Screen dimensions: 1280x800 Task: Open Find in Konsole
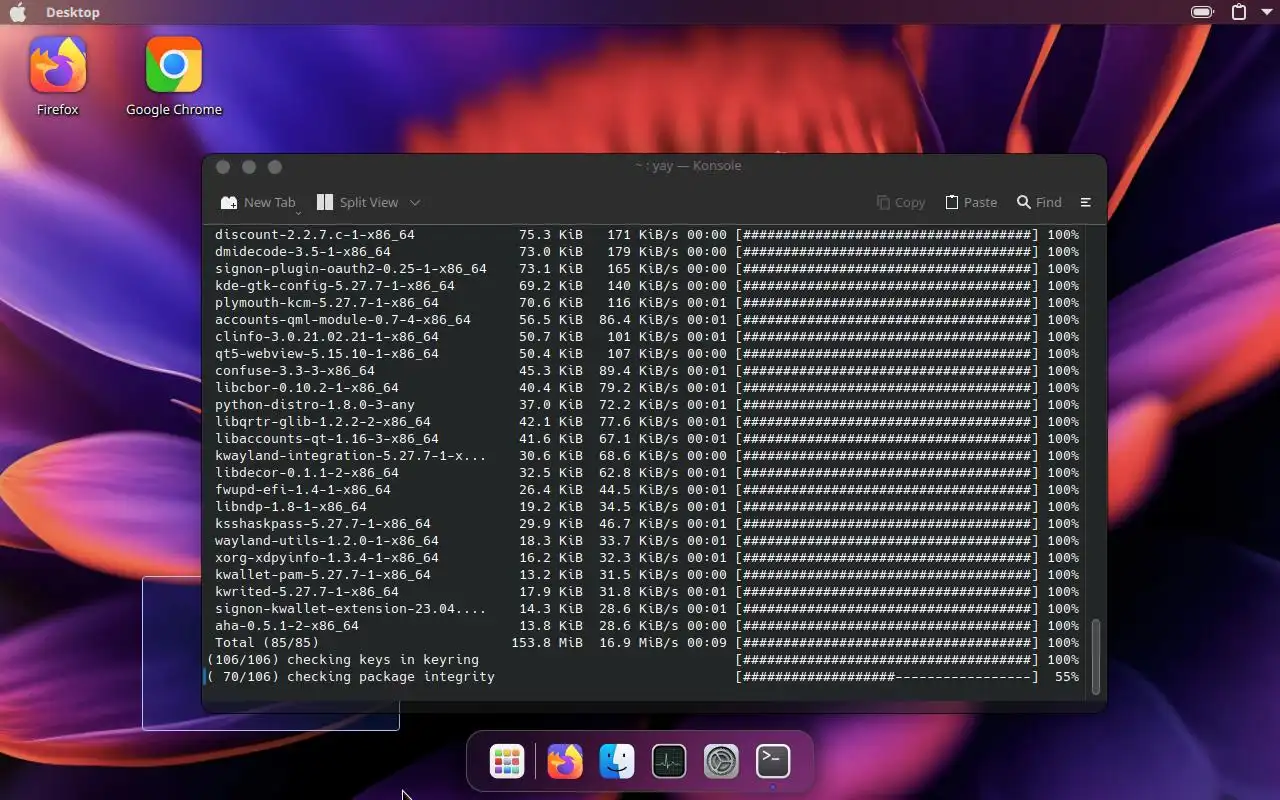[1040, 202]
